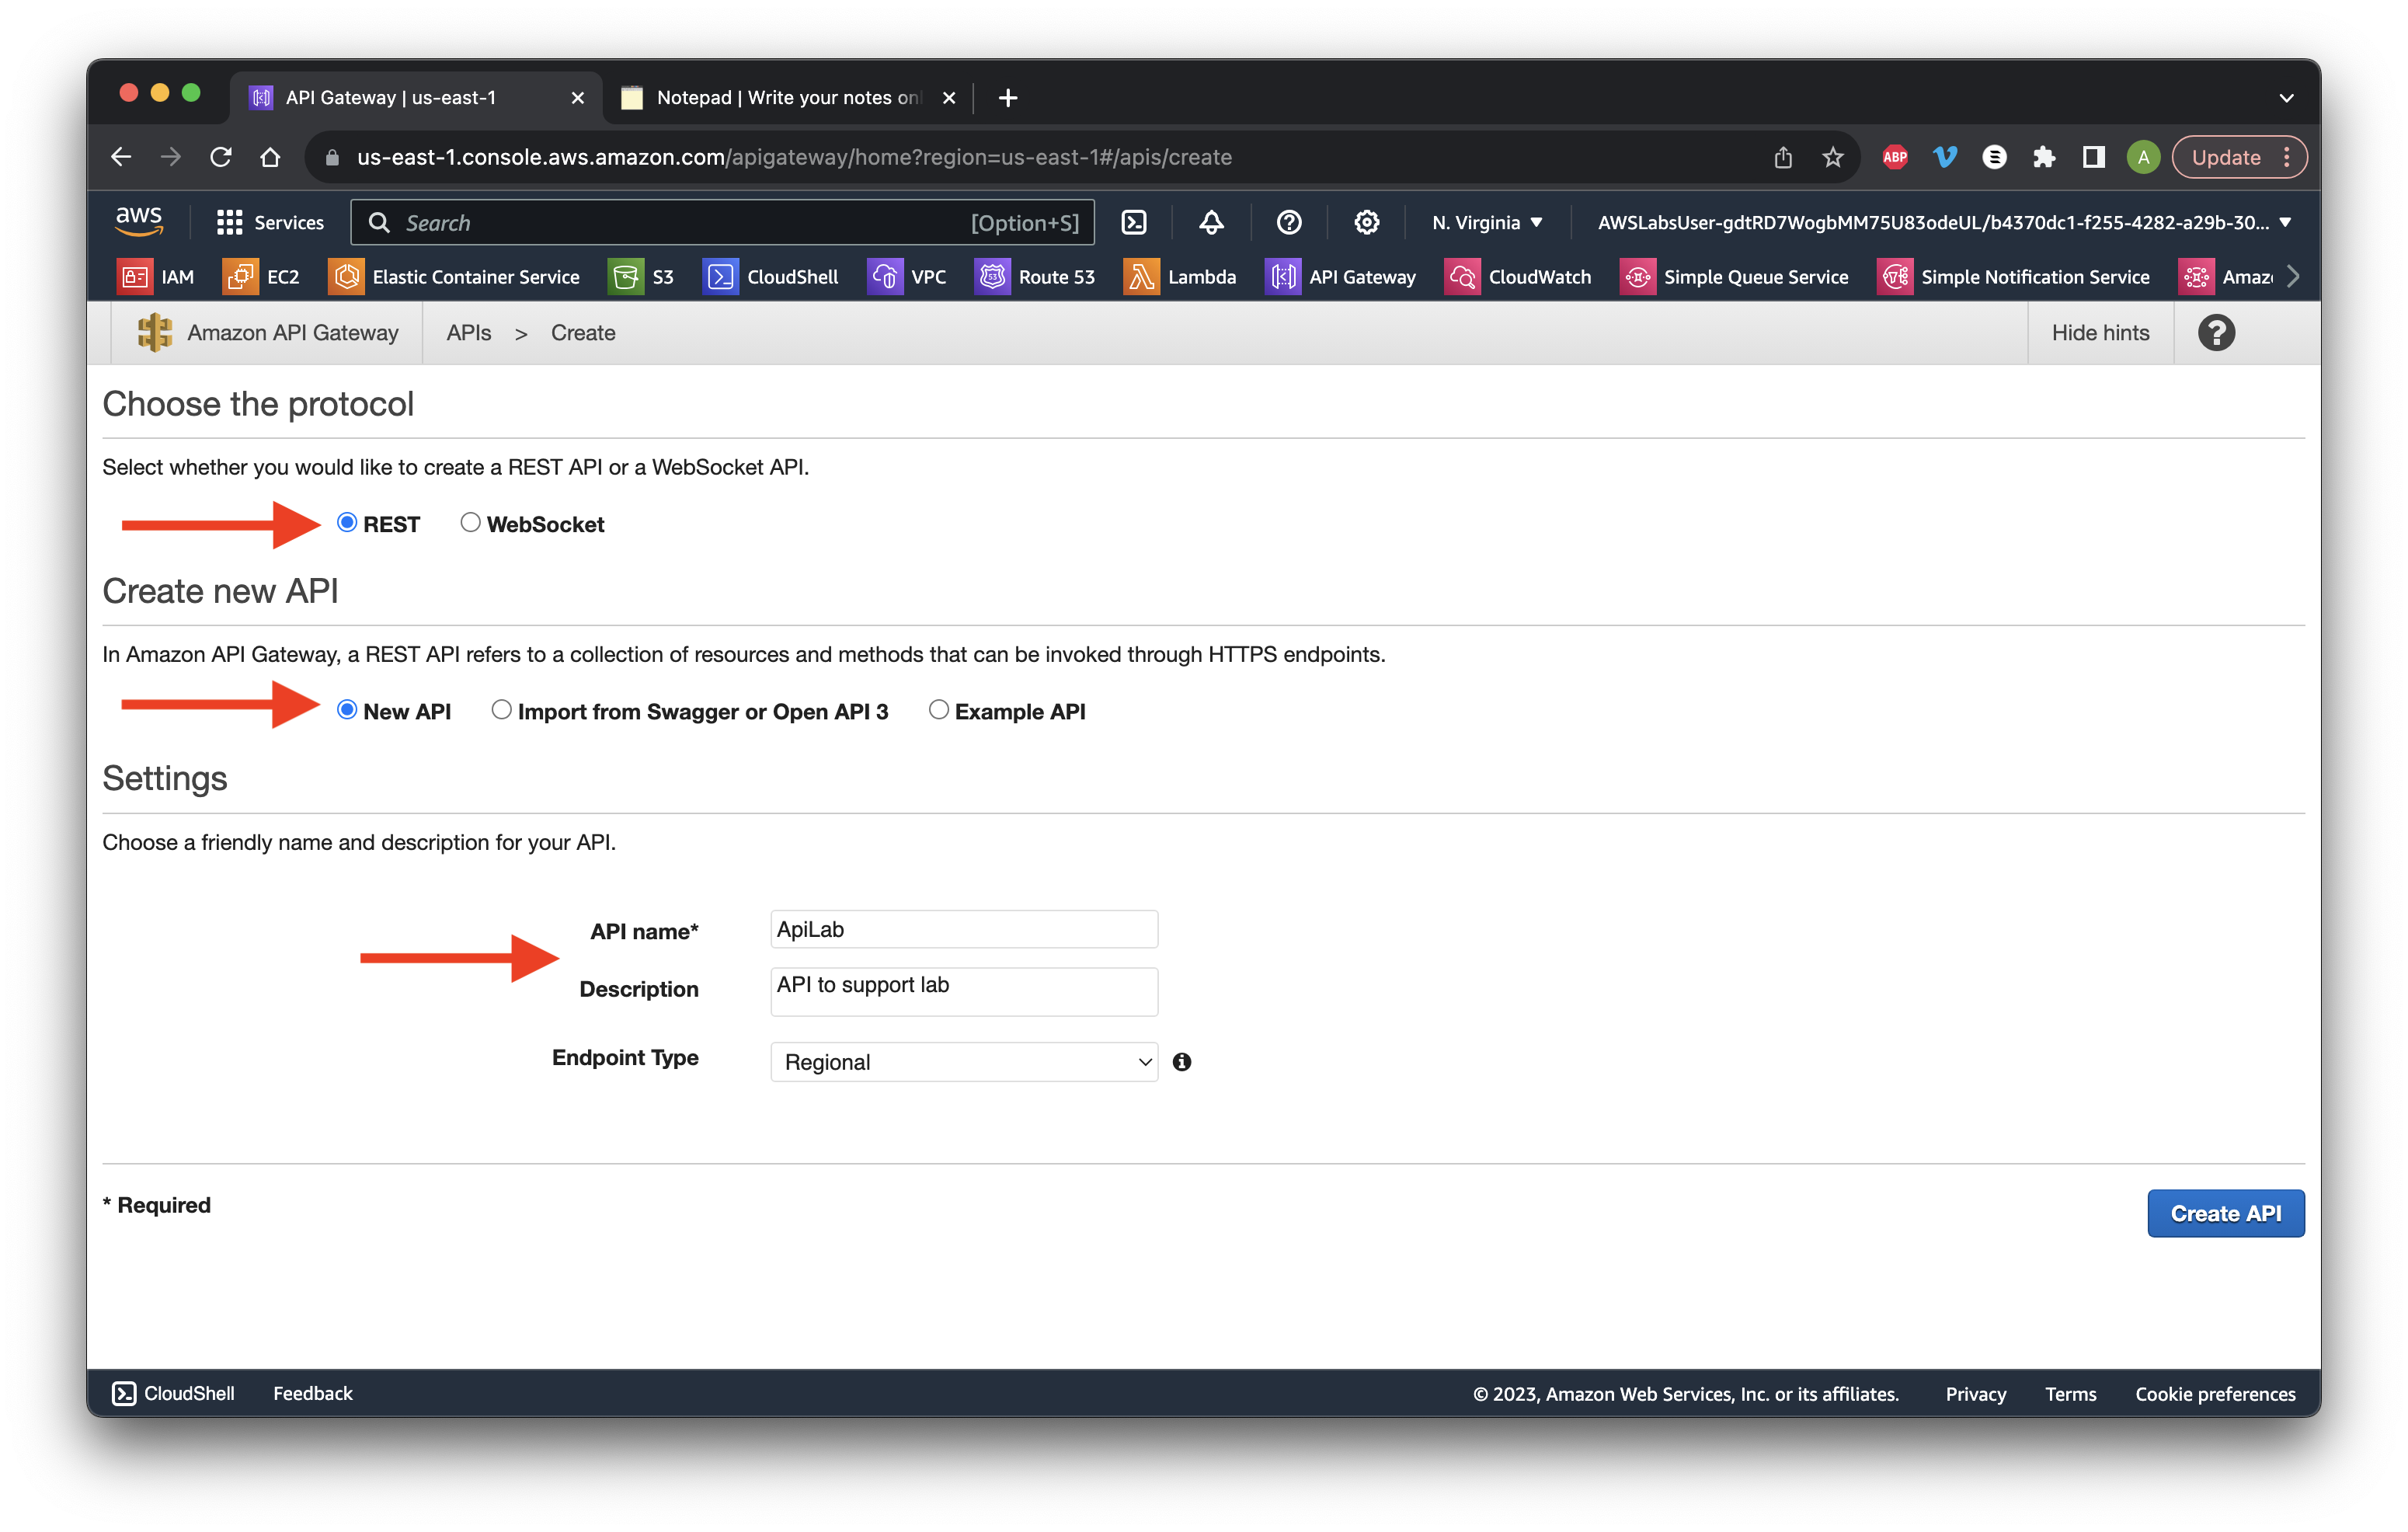This screenshot has height=1532, width=2408.
Task: Open the AWS support help icon
Action: tap(1289, 222)
